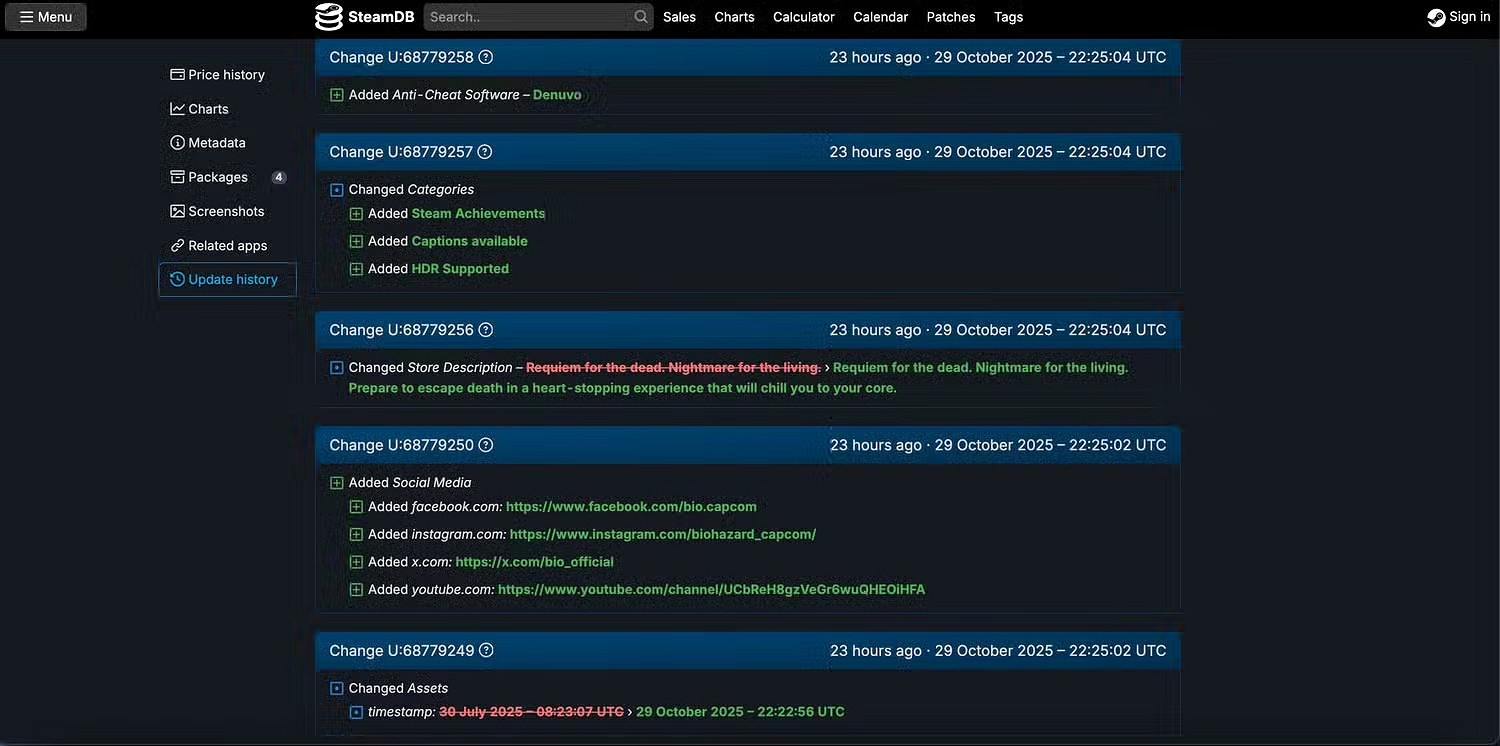This screenshot has height=746, width=1500.
Task: Open Calculator from top navigation
Action: pos(803,17)
